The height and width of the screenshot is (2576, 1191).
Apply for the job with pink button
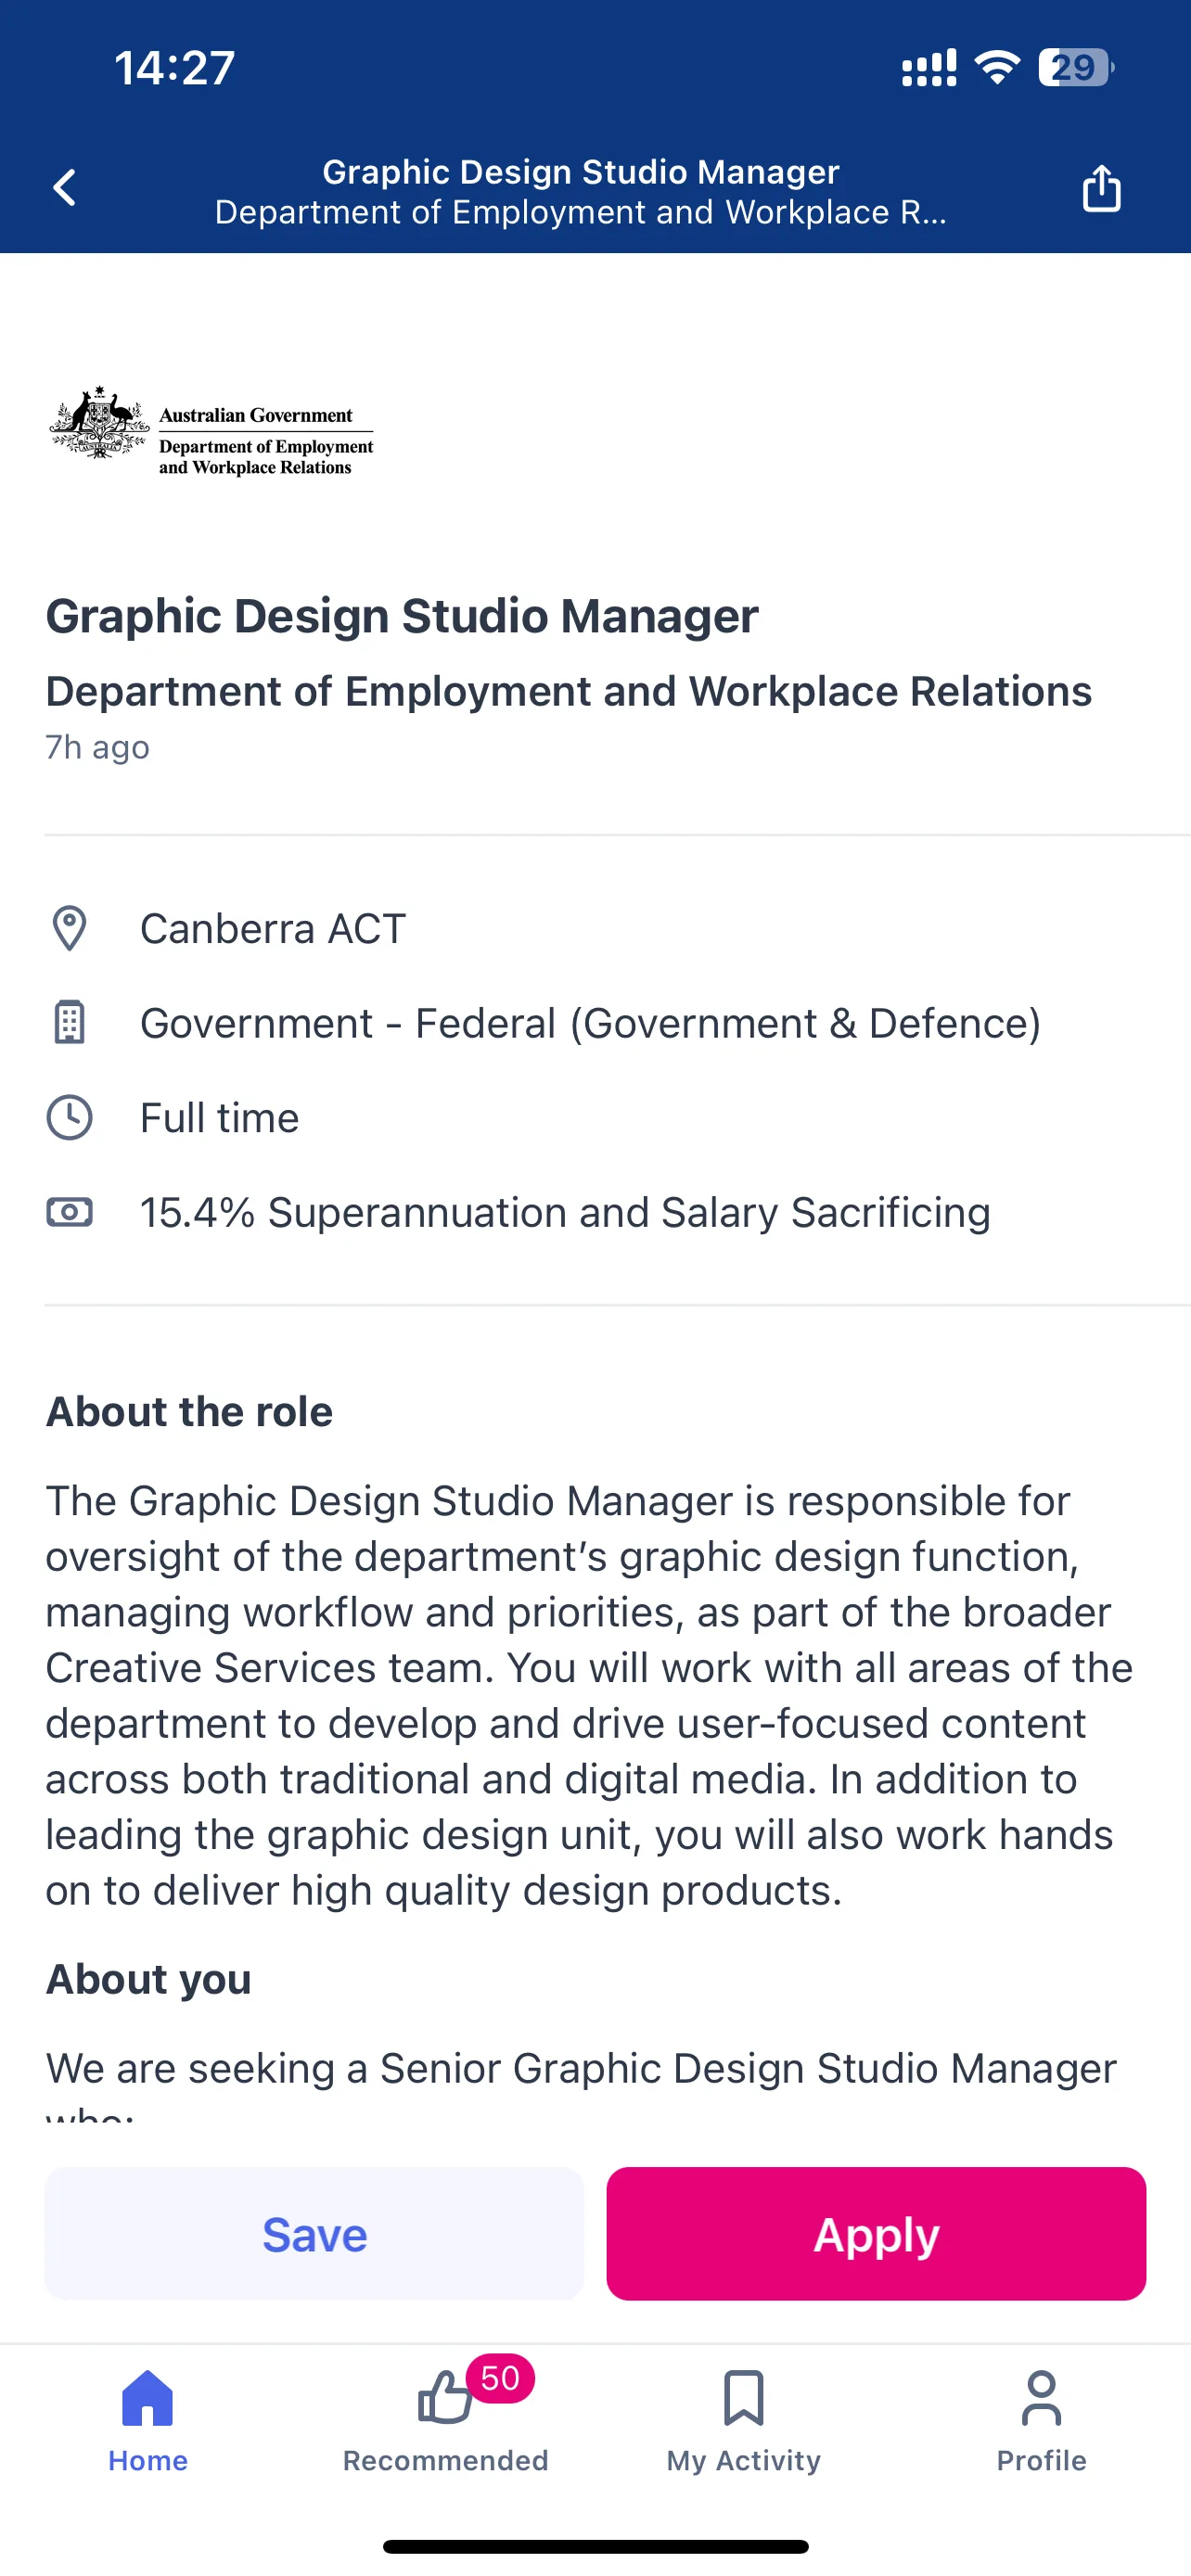pyautogui.click(x=876, y=2234)
